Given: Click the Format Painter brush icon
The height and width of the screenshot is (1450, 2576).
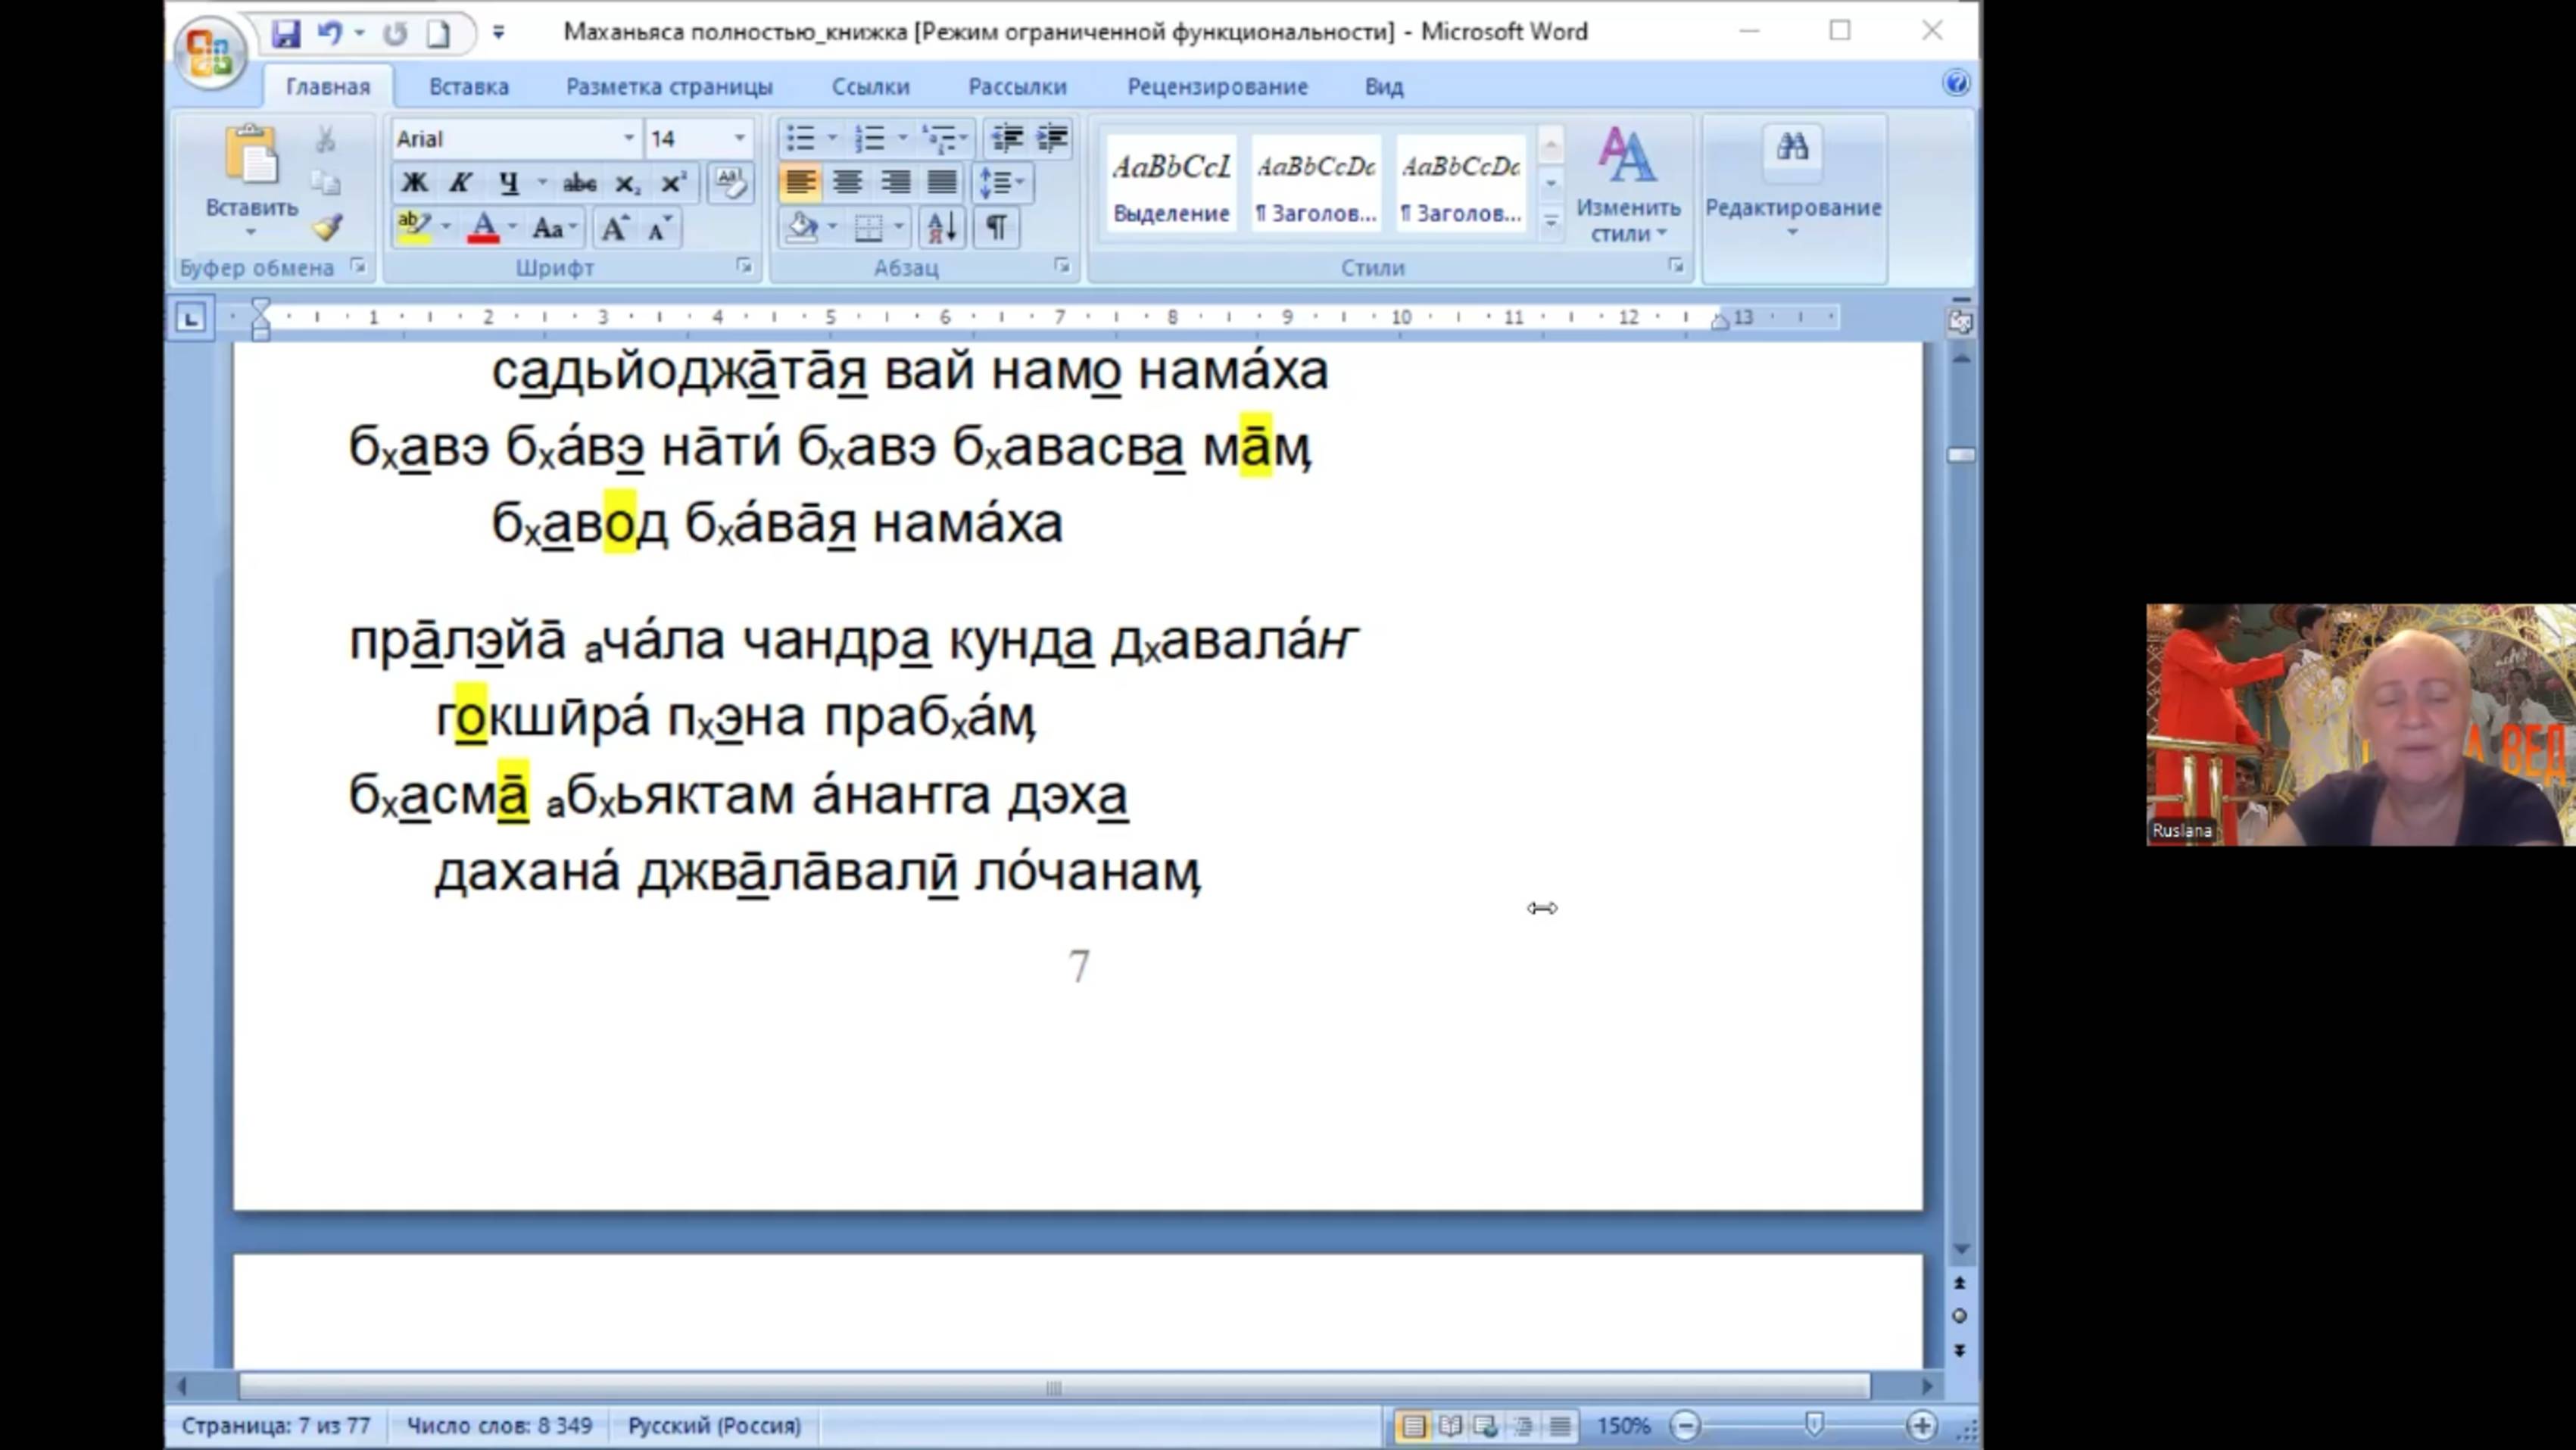Looking at the screenshot, I should [x=327, y=228].
